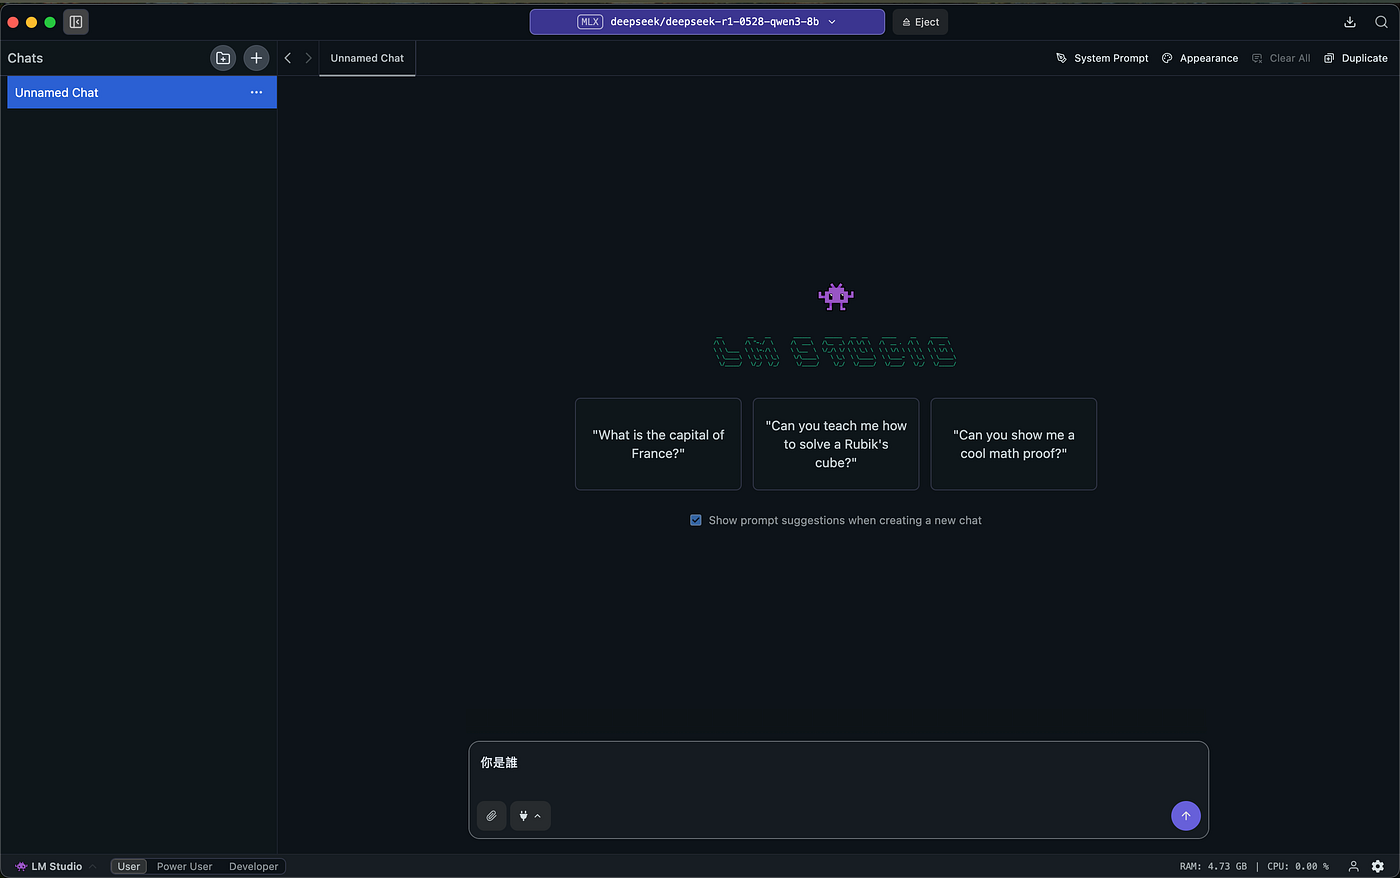
Task: Switch to Developer mode
Action: point(253,866)
